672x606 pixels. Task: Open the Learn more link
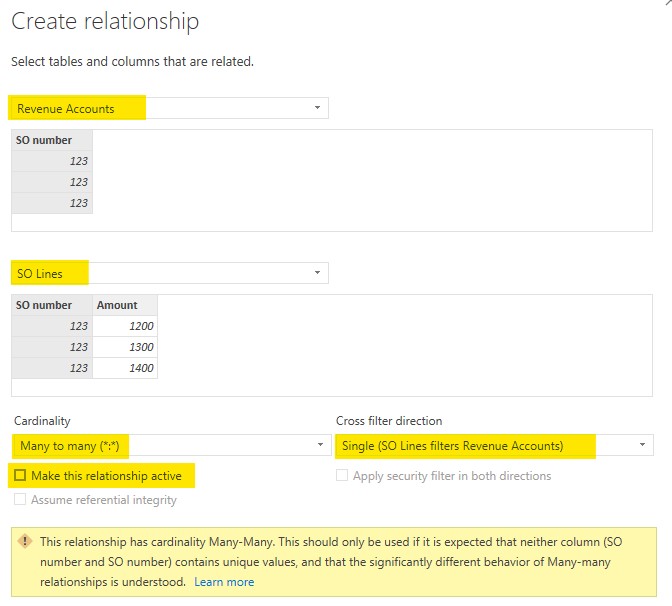click(x=224, y=582)
